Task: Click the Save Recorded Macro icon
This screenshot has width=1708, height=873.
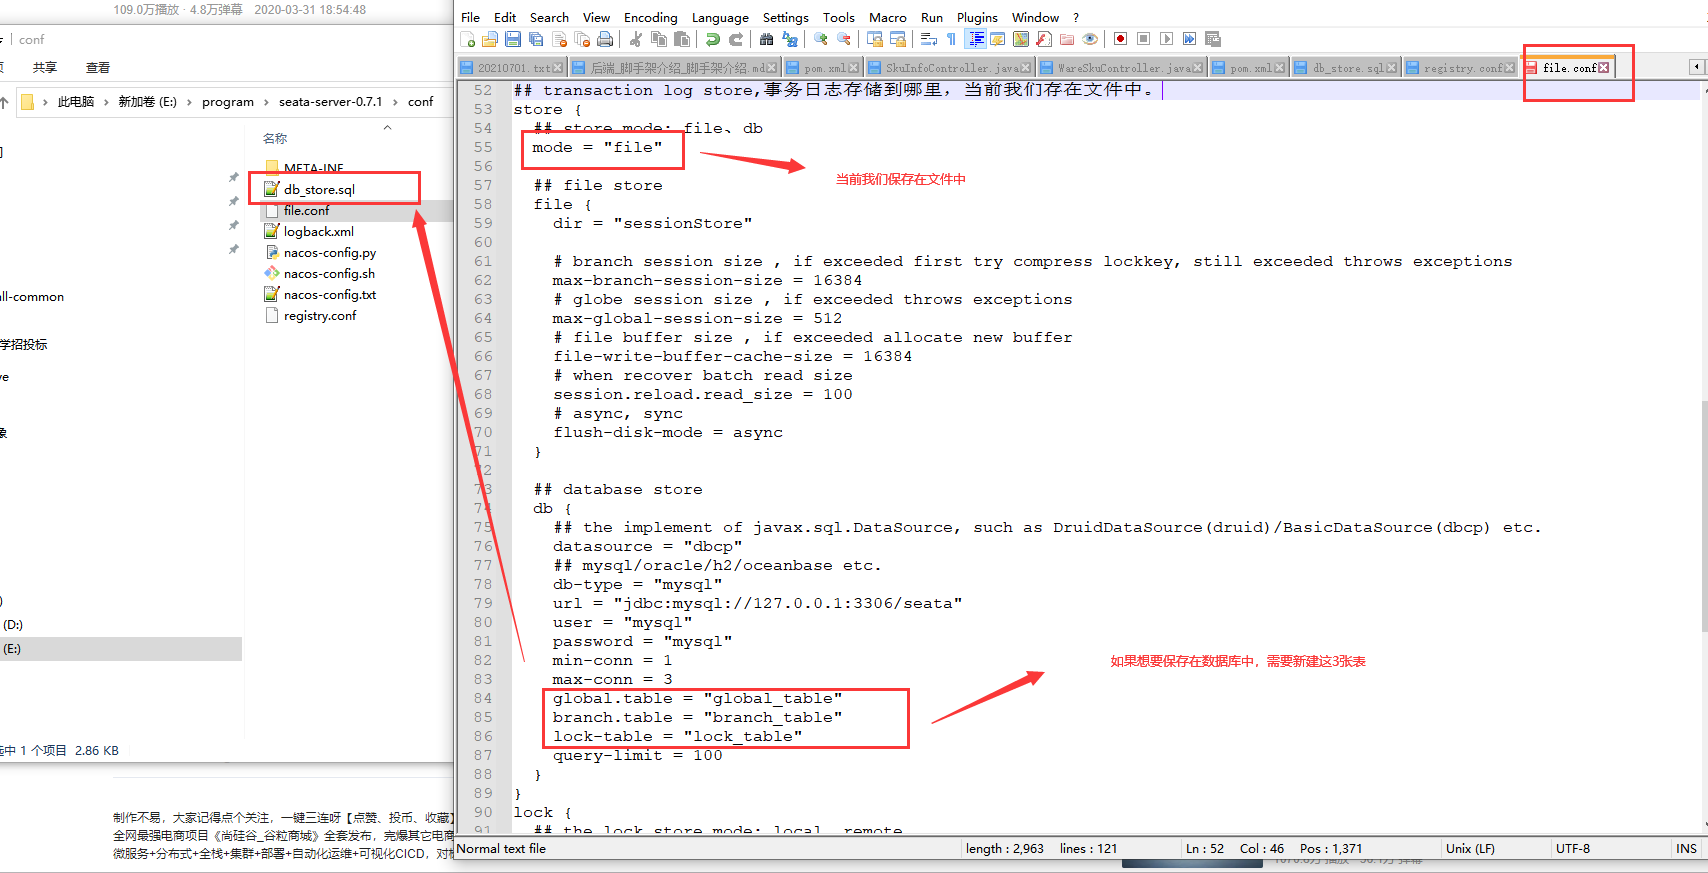Action: [1213, 39]
